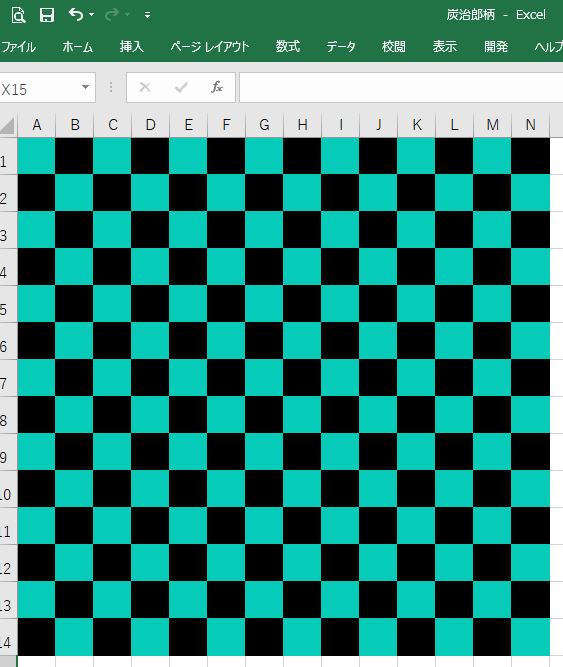Click the Save floppy disk icon
Image resolution: width=563 pixels, height=667 pixels.
tap(47, 15)
